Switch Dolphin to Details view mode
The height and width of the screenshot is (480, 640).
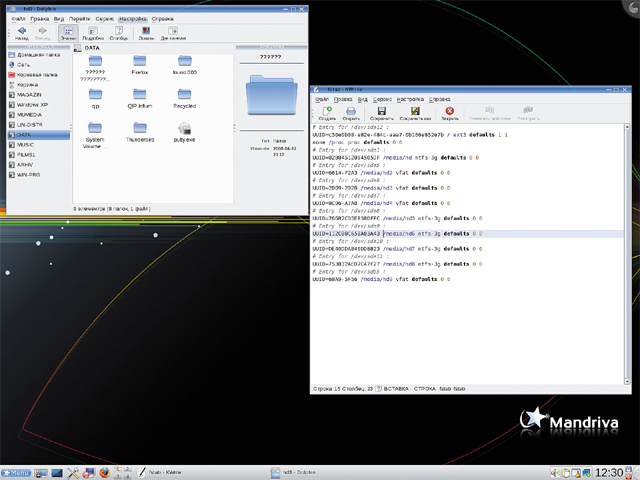tap(95, 32)
